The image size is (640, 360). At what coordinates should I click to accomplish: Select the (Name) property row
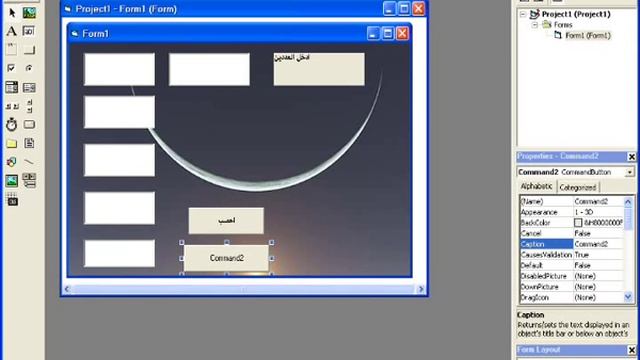click(x=571, y=202)
